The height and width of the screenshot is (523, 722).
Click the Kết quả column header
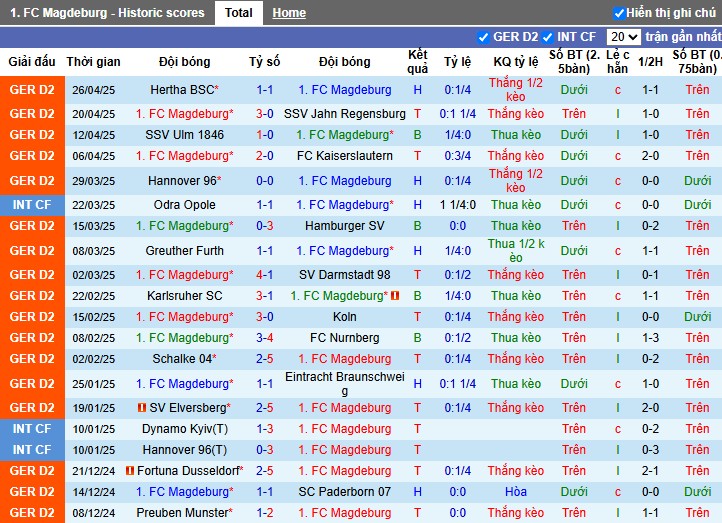pyautogui.click(x=418, y=62)
